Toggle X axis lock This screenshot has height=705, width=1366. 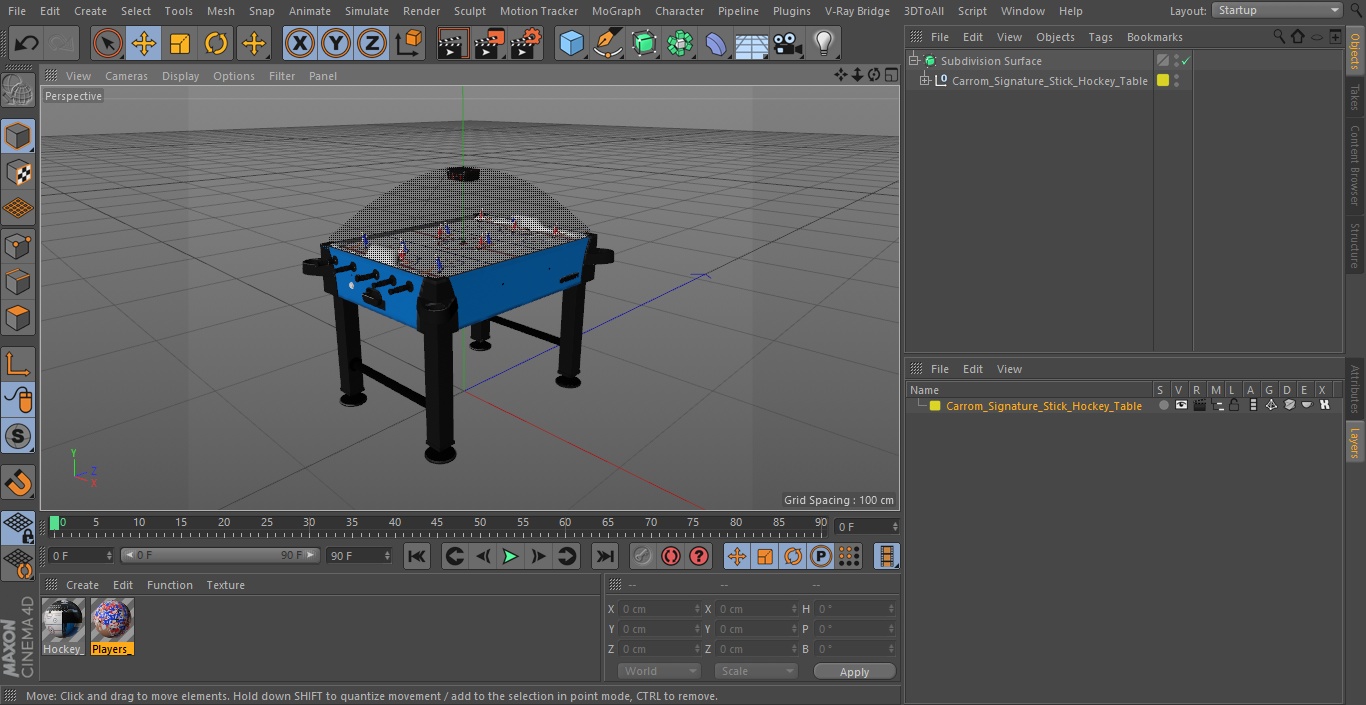coord(300,43)
